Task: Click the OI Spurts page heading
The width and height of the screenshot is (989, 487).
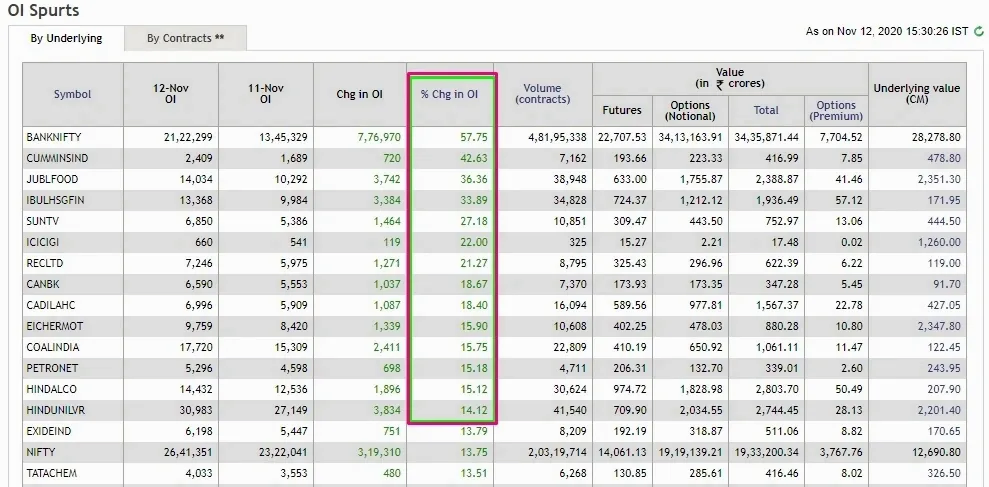Action: pos(44,10)
